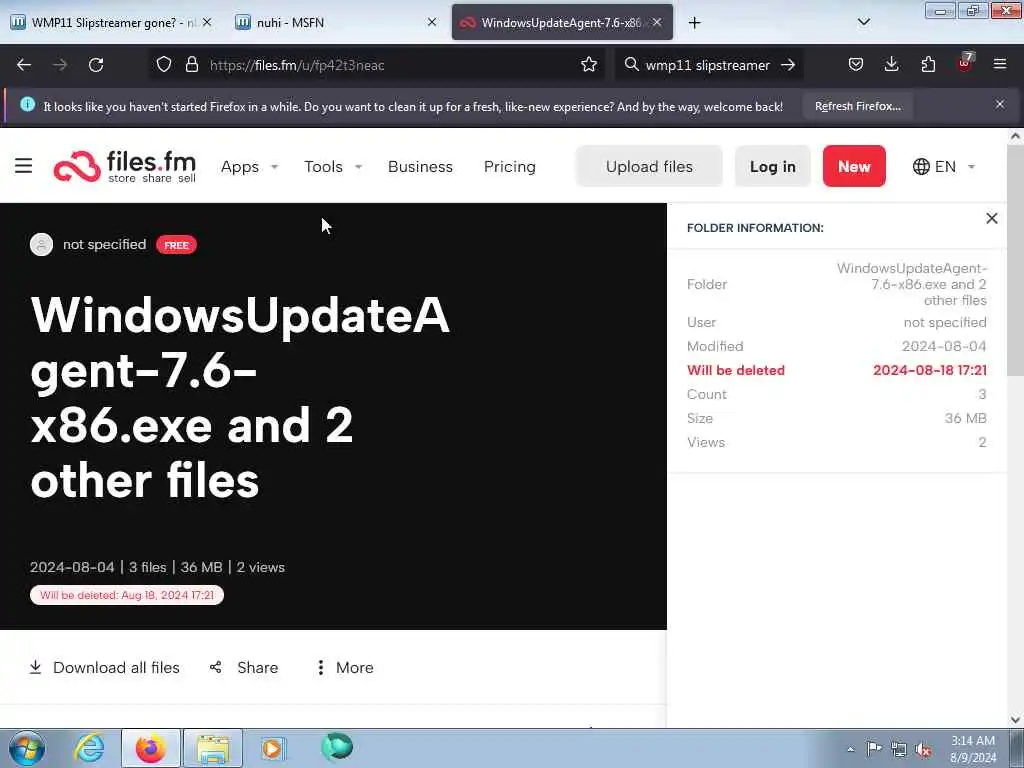The width and height of the screenshot is (1024, 768).
Task: Expand the Tools dropdown menu
Action: tap(333, 167)
